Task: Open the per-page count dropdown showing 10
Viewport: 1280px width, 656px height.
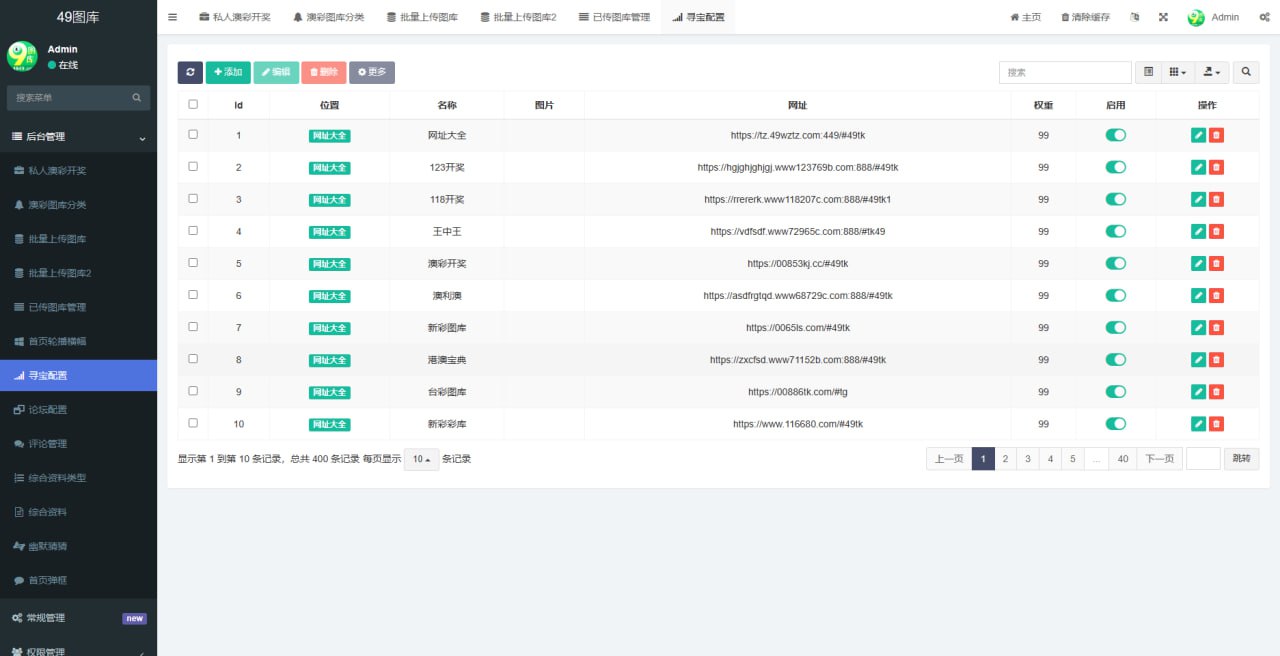Action: click(420, 458)
